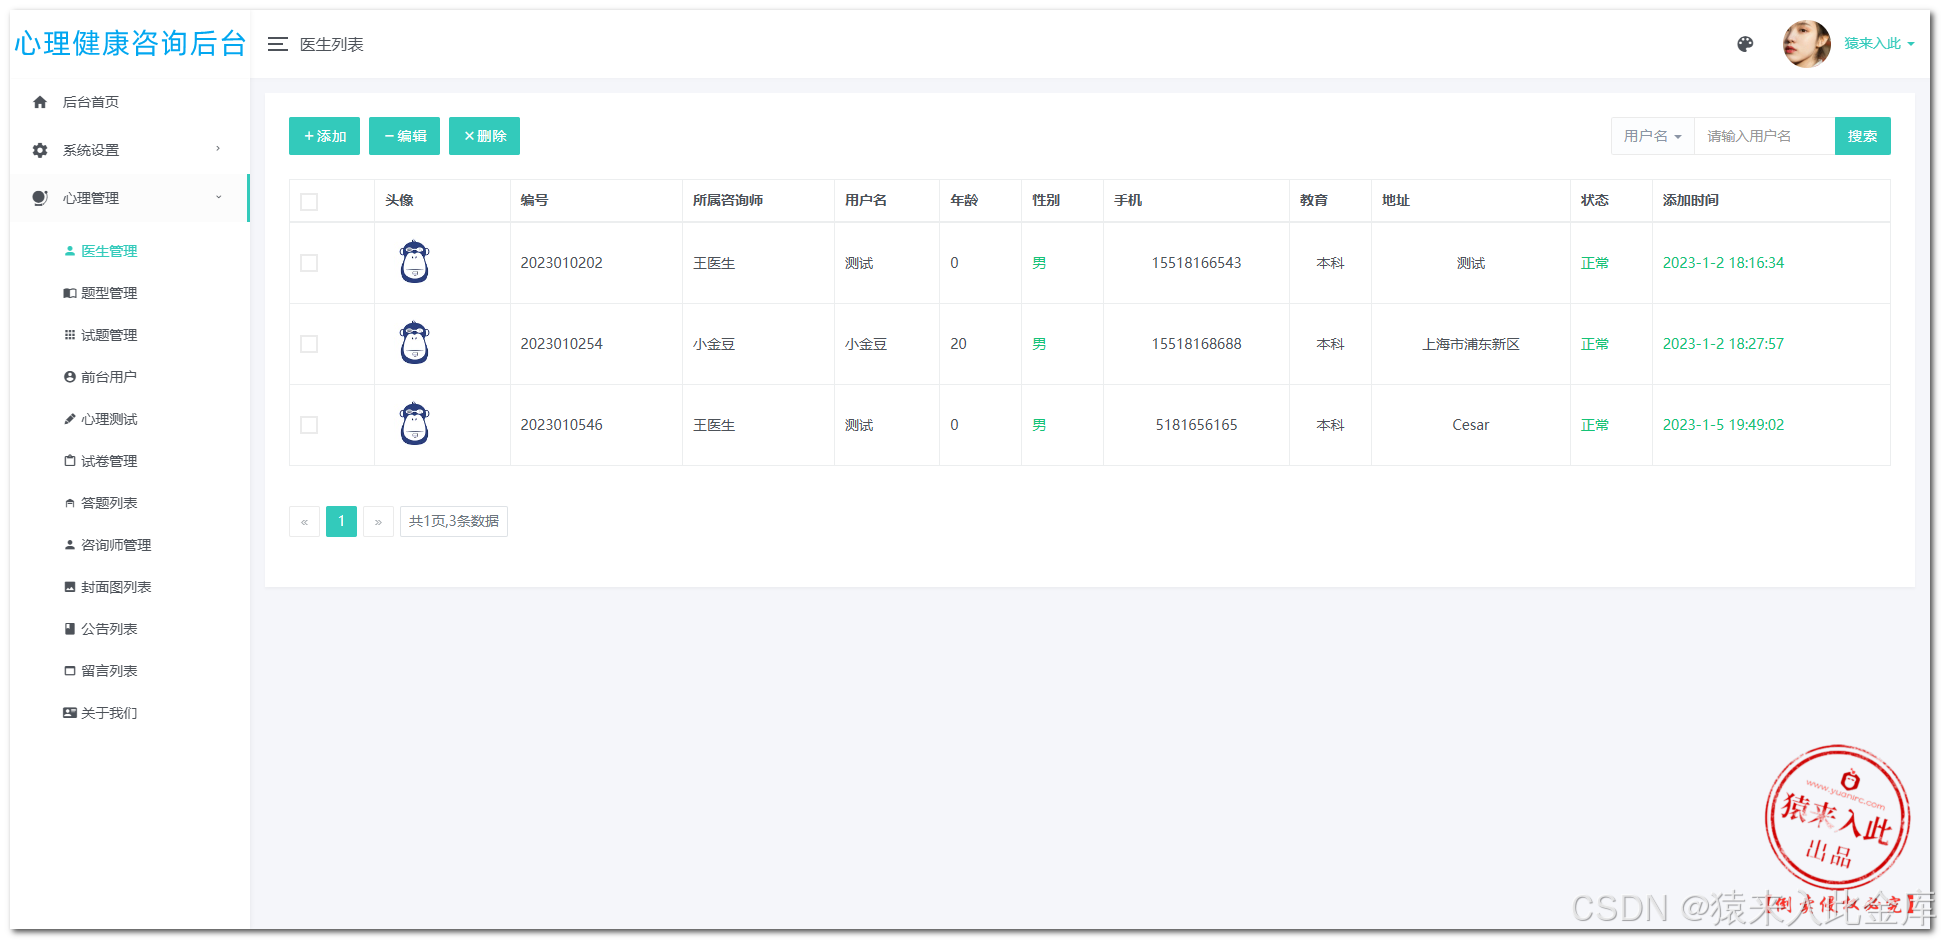Click phone number 15518168688
The image size is (1941, 940).
coord(1196,344)
